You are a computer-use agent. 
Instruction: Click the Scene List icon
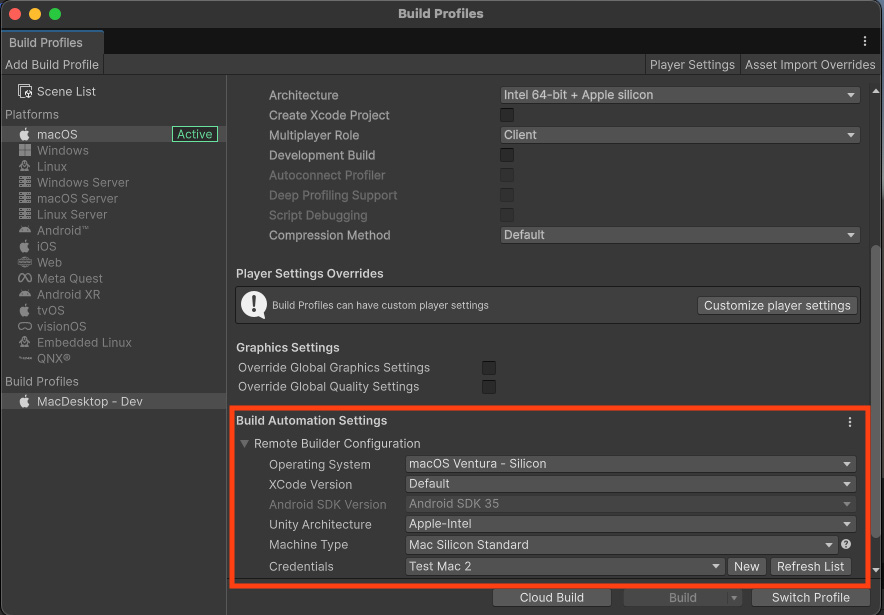coord(25,91)
